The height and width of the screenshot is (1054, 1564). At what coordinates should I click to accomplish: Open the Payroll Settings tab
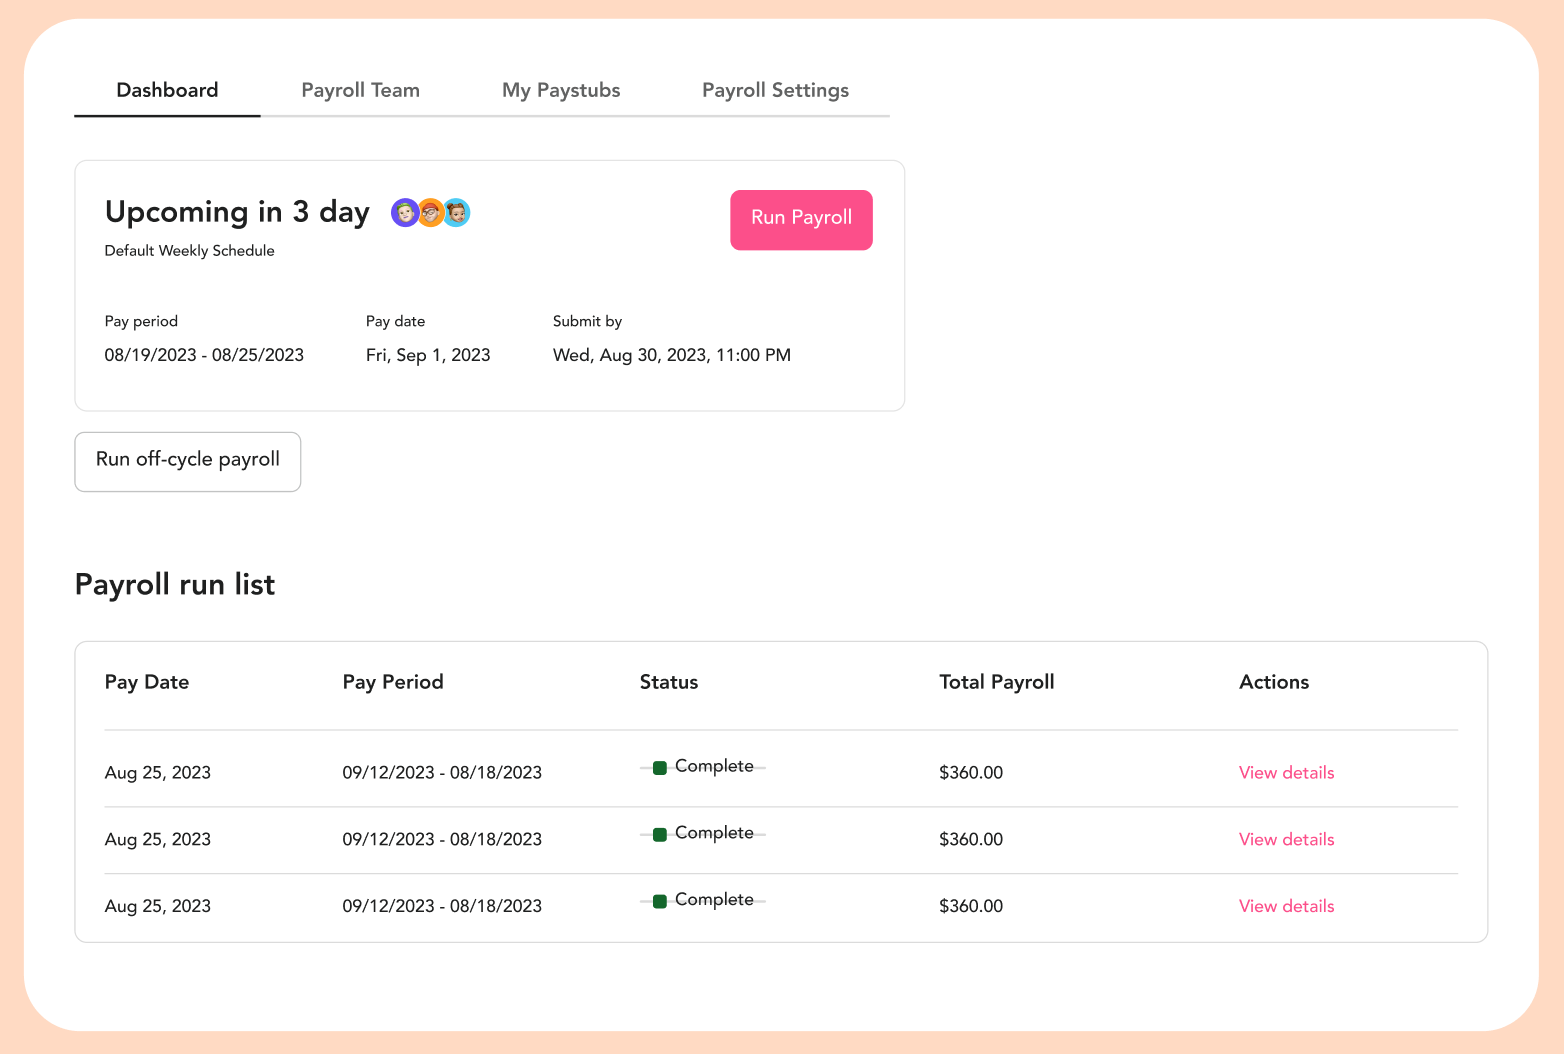click(775, 90)
